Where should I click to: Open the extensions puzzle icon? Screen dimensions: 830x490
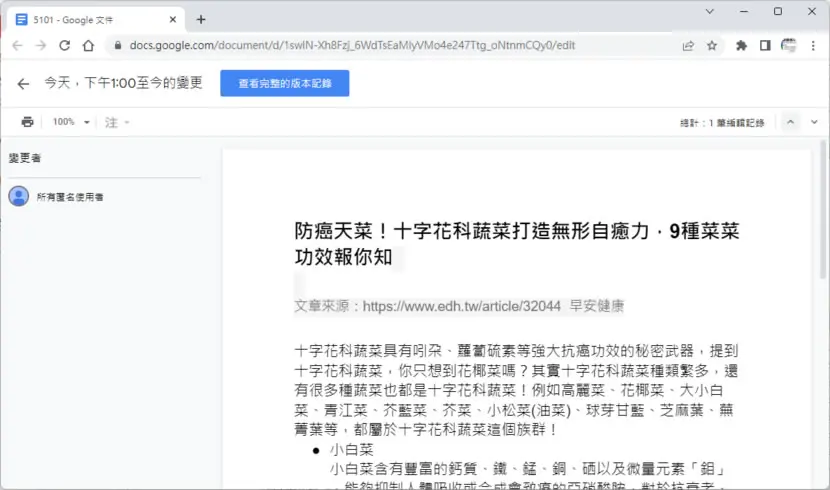(x=741, y=46)
